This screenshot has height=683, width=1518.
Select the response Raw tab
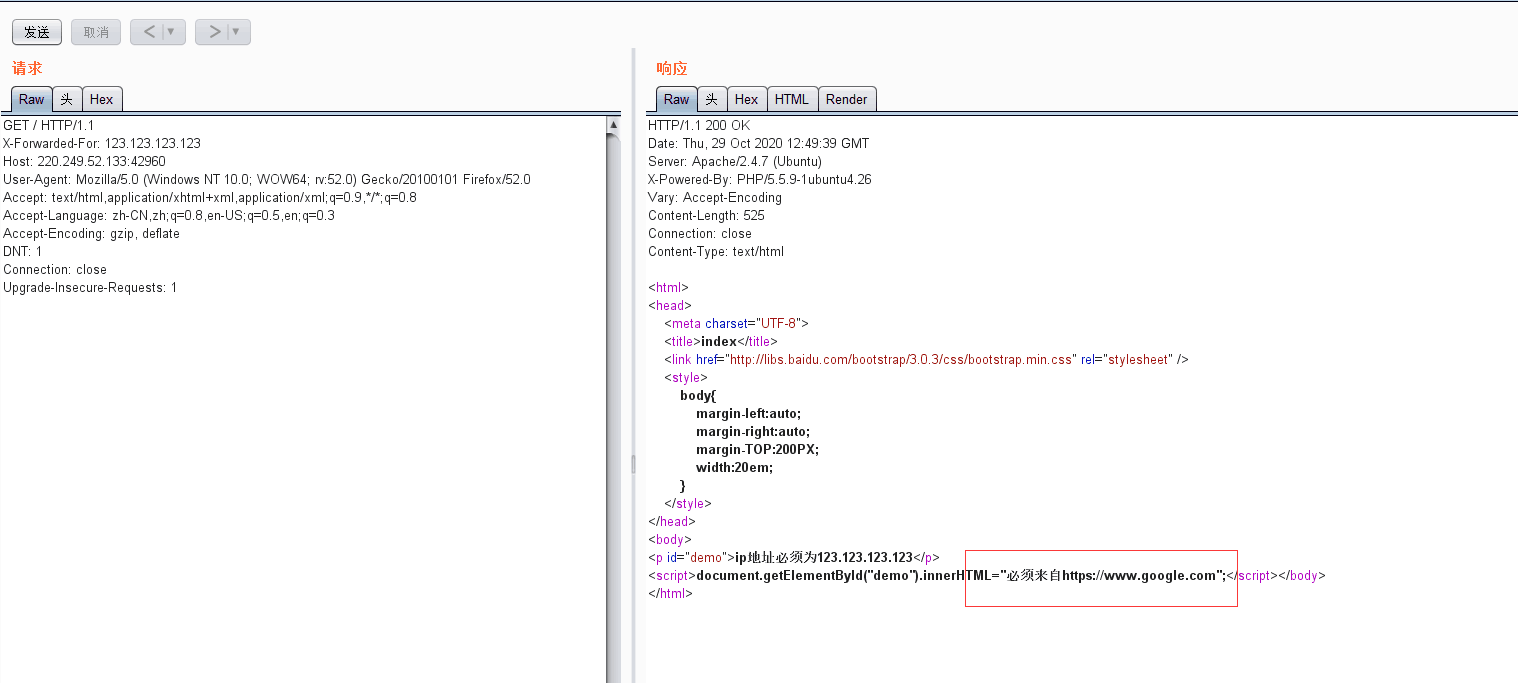(676, 99)
